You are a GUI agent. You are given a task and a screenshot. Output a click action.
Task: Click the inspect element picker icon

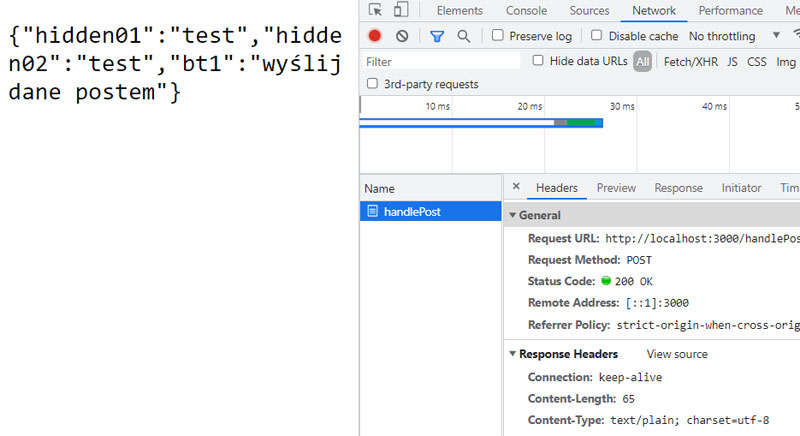(x=375, y=11)
